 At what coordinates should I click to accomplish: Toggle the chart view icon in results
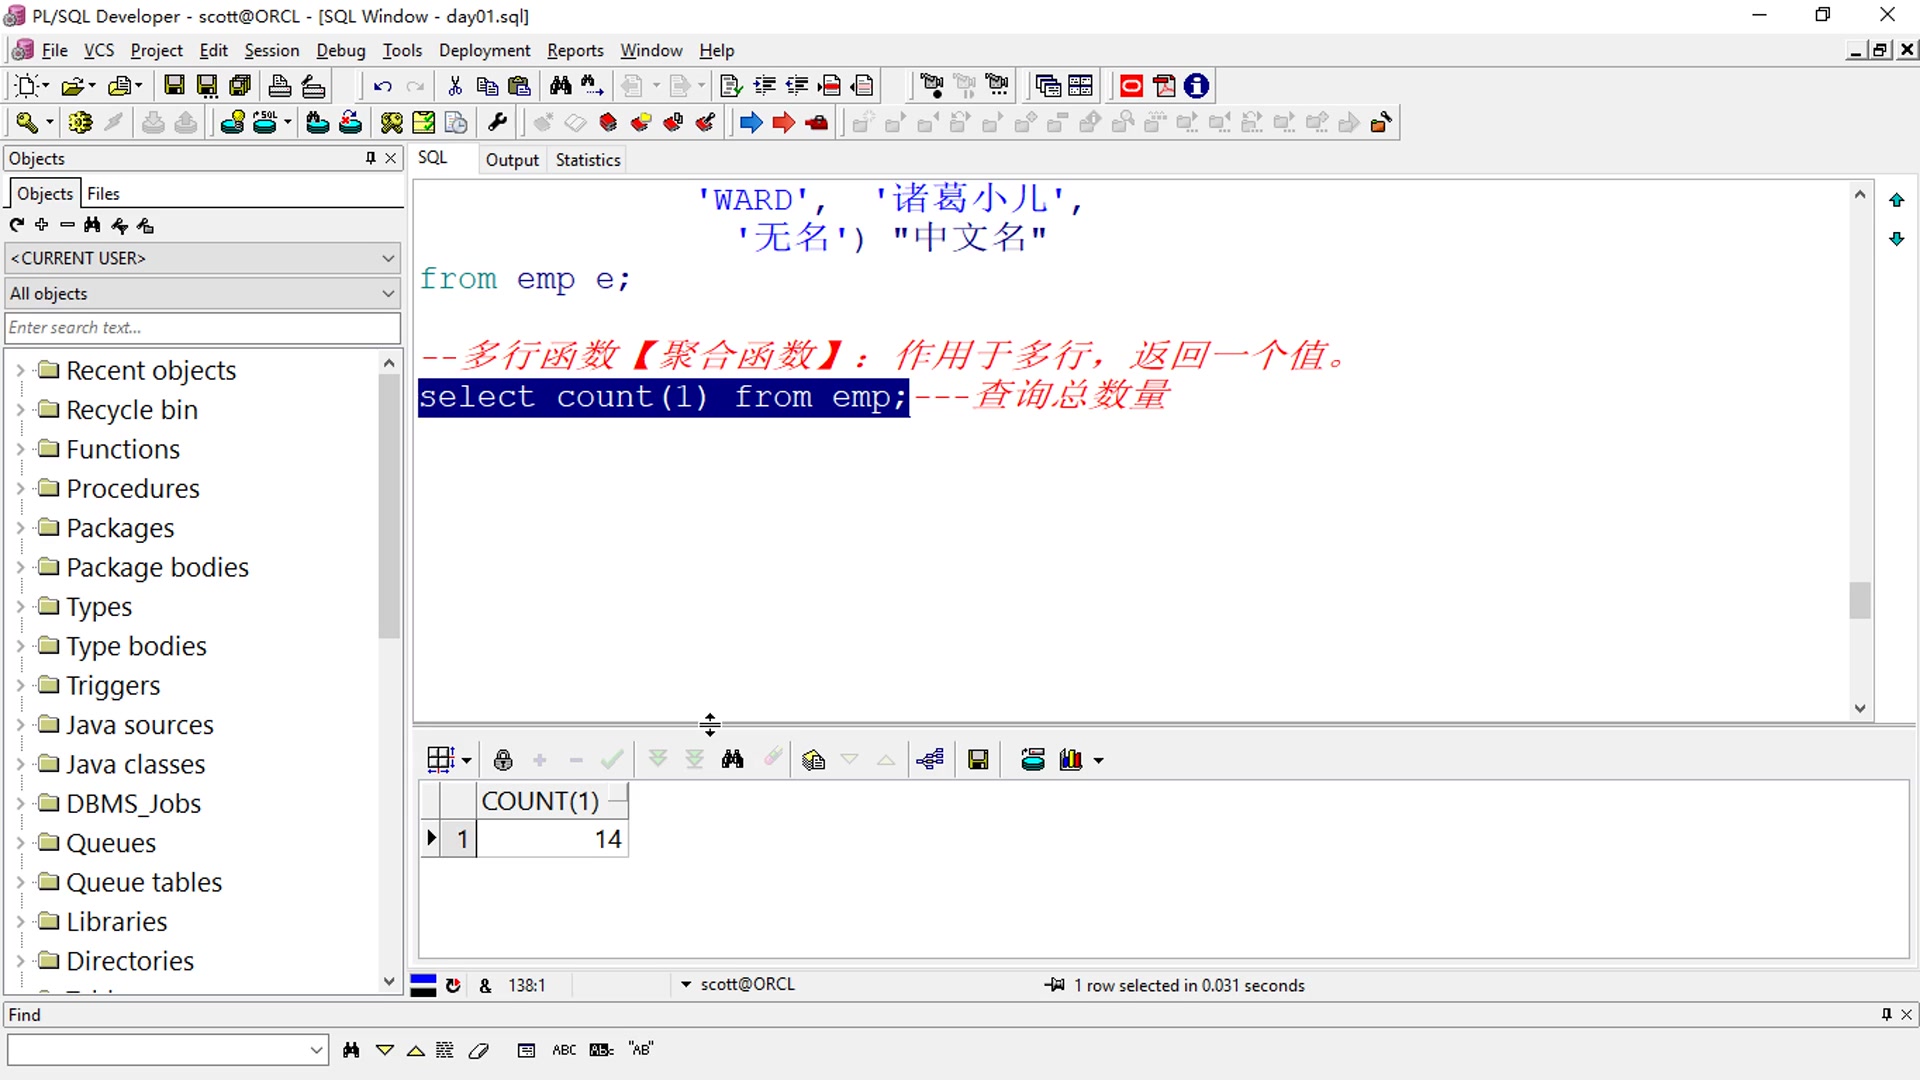click(1071, 760)
